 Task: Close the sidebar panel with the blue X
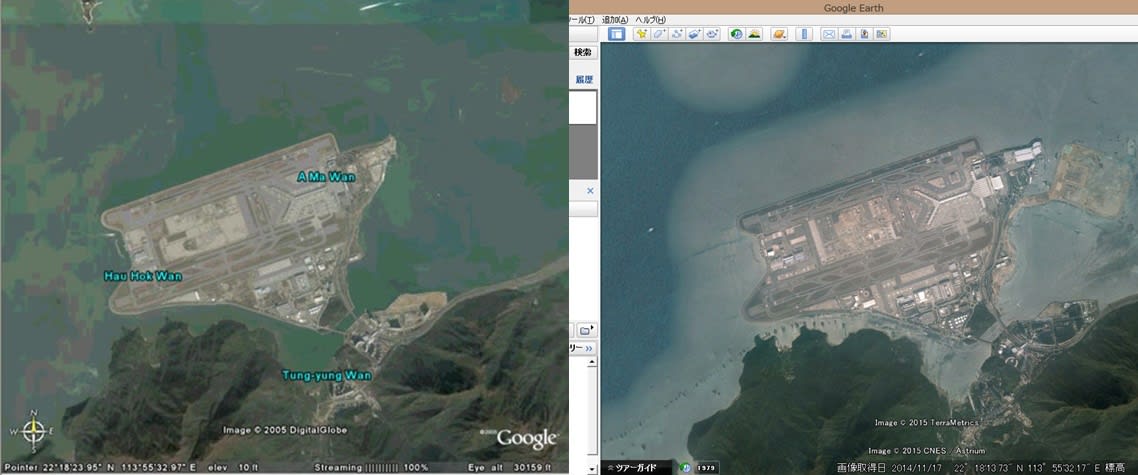pos(590,191)
